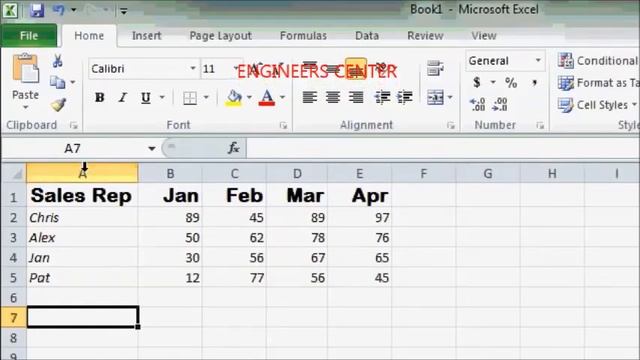Open the Borders dropdown arrow

pos(206,98)
